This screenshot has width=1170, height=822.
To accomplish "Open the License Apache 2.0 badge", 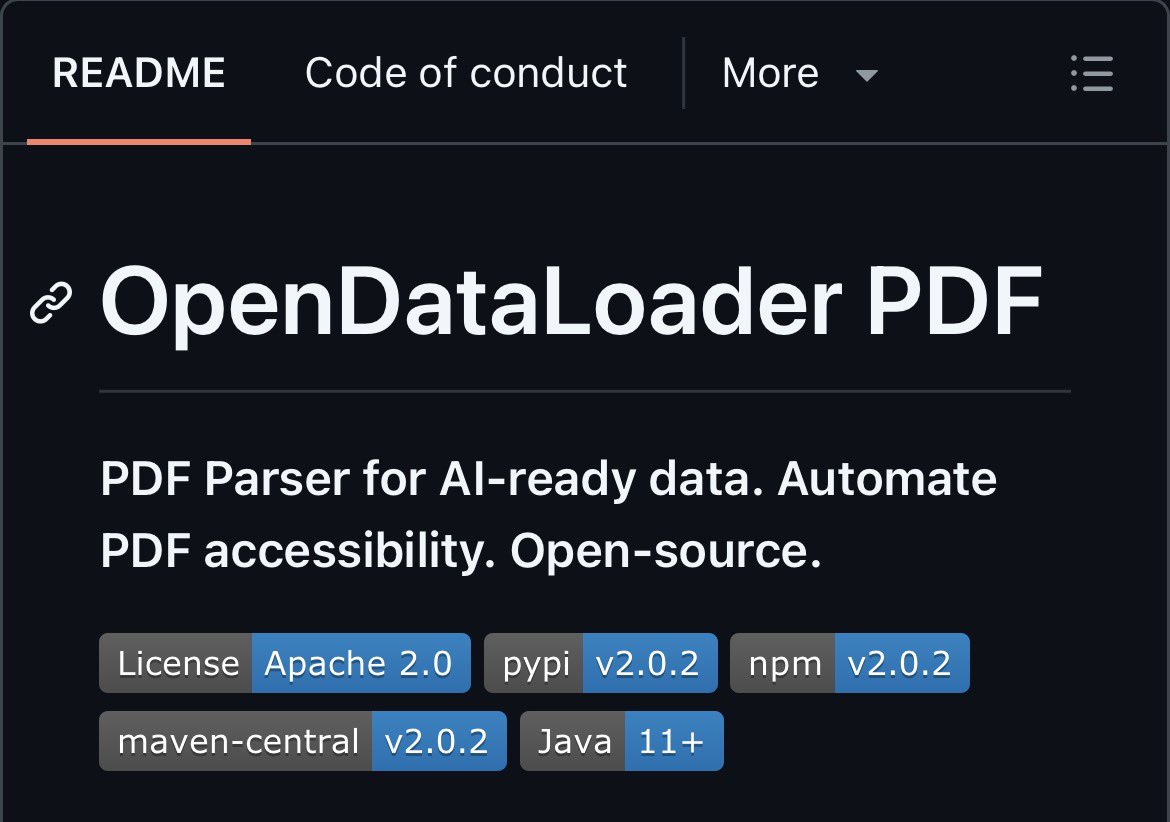I will coord(285,663).
